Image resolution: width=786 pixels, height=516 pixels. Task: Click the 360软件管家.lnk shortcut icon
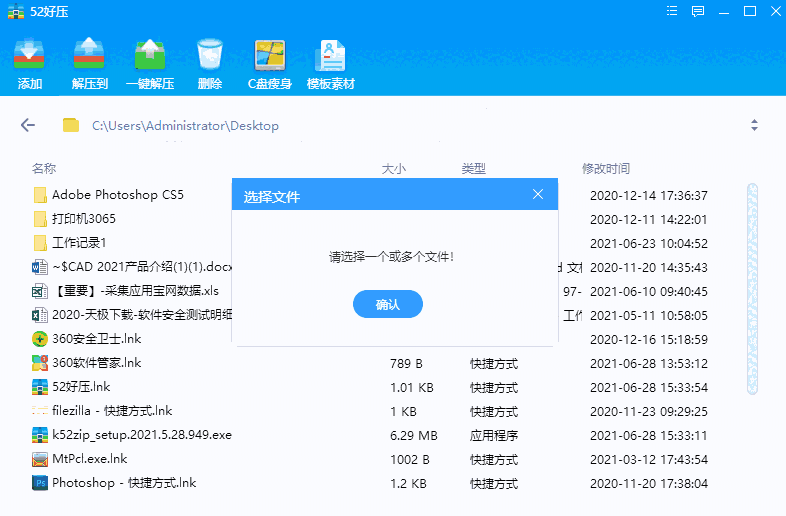tap(40, 363)
